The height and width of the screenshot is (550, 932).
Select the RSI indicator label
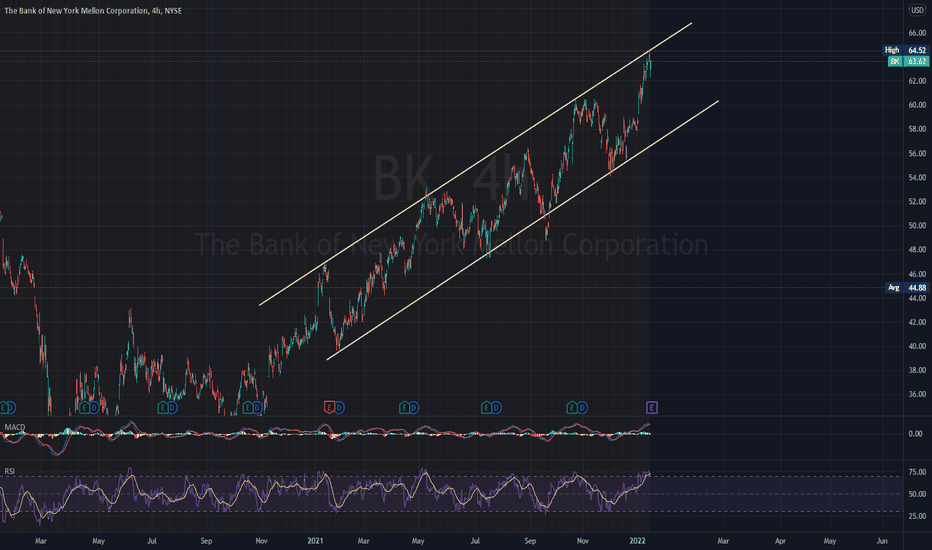pyautogui.click(x=10, y=471)
